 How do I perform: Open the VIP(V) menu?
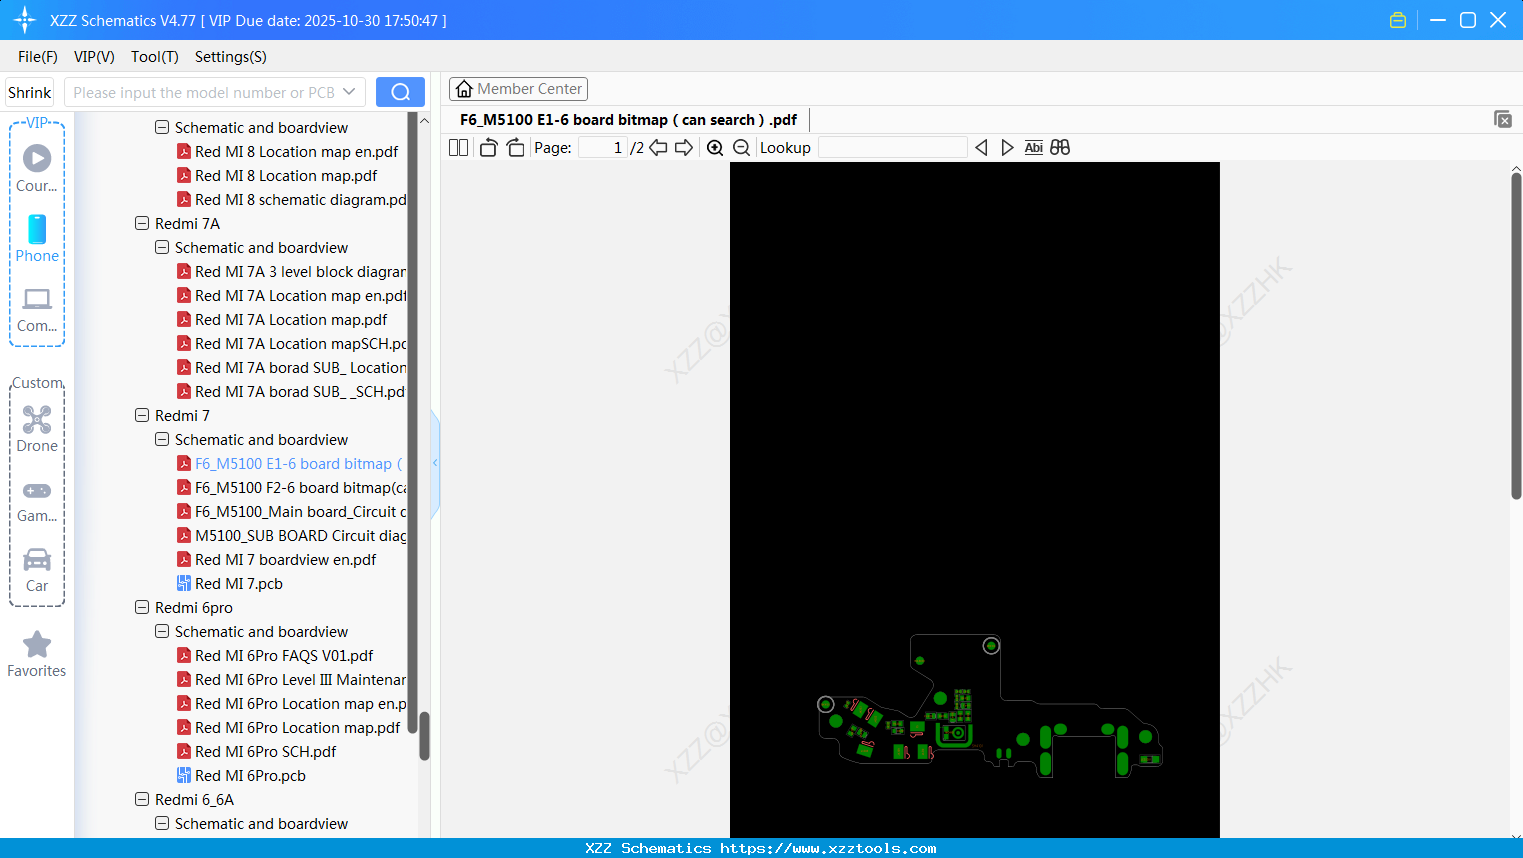point(94,56)
